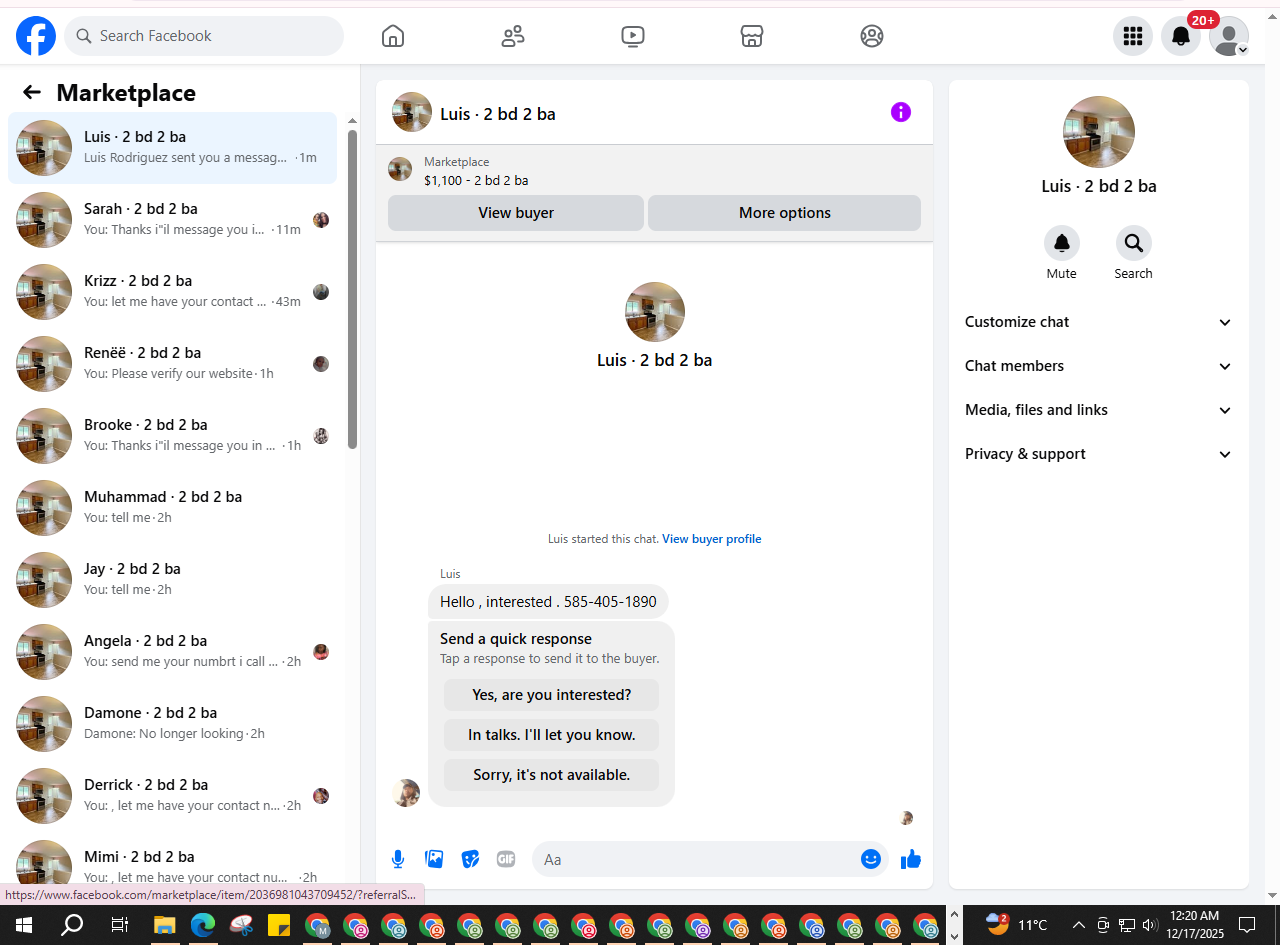Open the Luis · 2 bd 2 ba conversation
The width and height of the screenshot is (1280, 945).
pyautogui.click(x=173, y=148)
